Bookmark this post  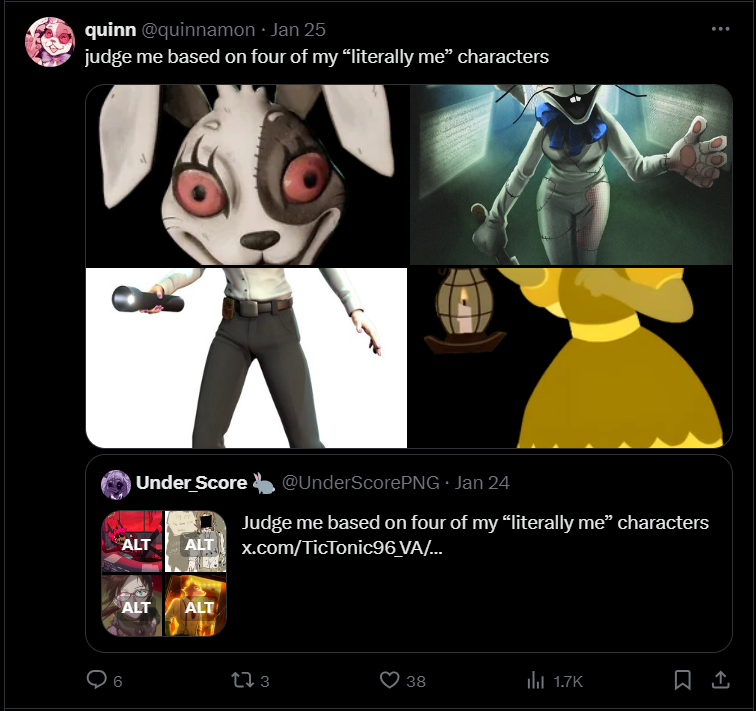(682, 680)
